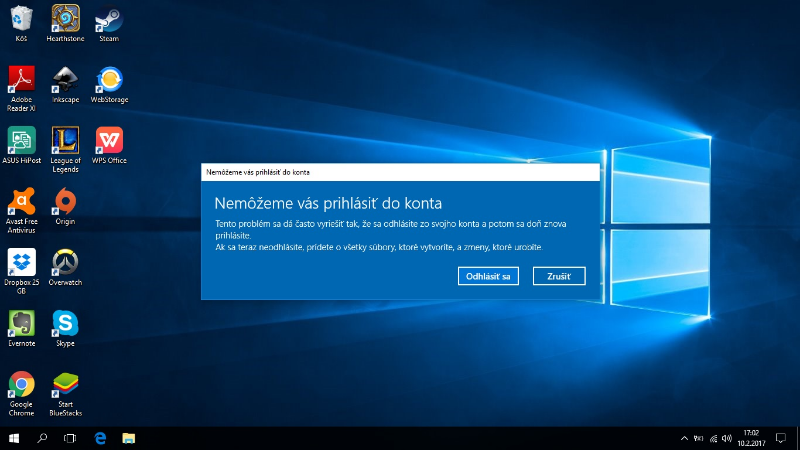Screen dimensions: 800x450
Task: Select the Inkscape shortcut icon
Action: pyautogui.click(x=65, y=80)
